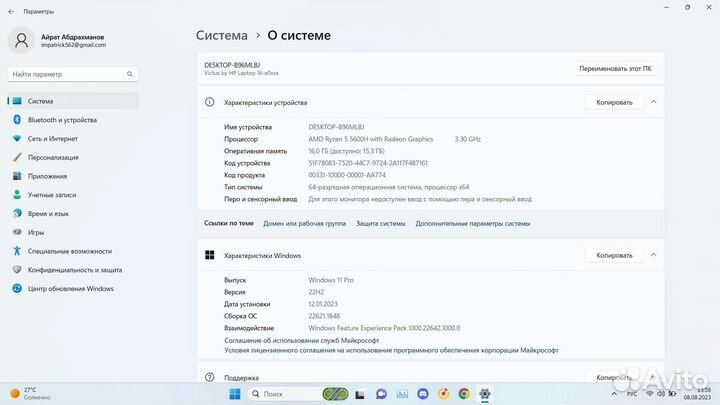
Task: Click 'AMD Ryzen 5 5600H with Radeon Graphics' text
Action: point(371,139)
